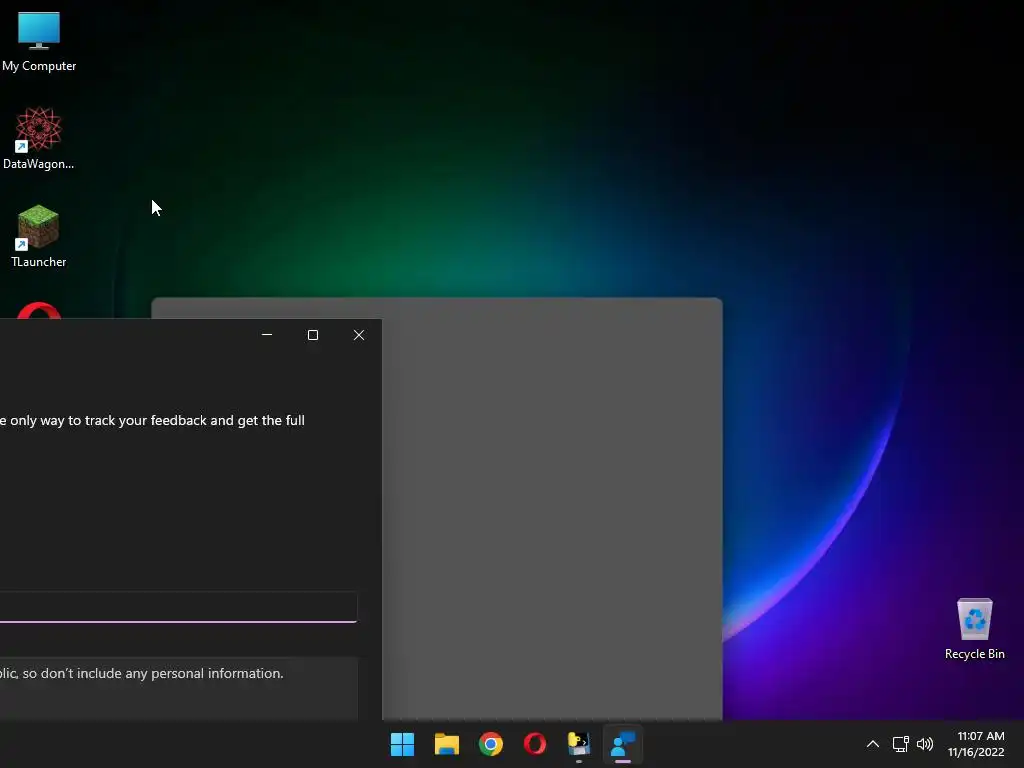The image size is (1024, 768).
Task: Open File Explorer from the taskbar
Action: pyautogui.click(x=447, y=744)
